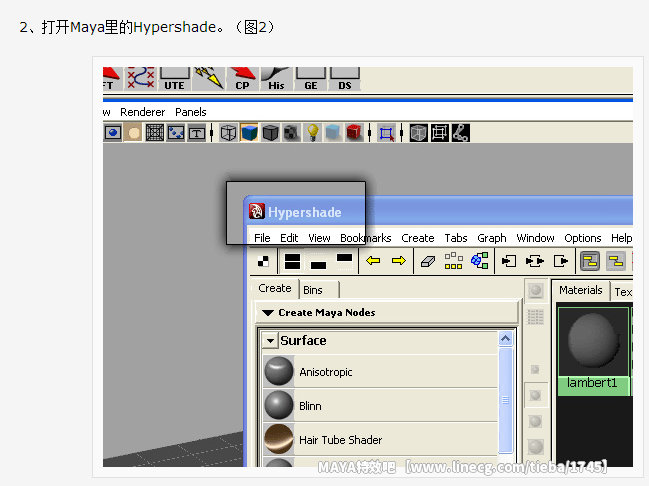649x486 pixels.
Task: Click the CP shelf button
Action: tap(243, 79)
